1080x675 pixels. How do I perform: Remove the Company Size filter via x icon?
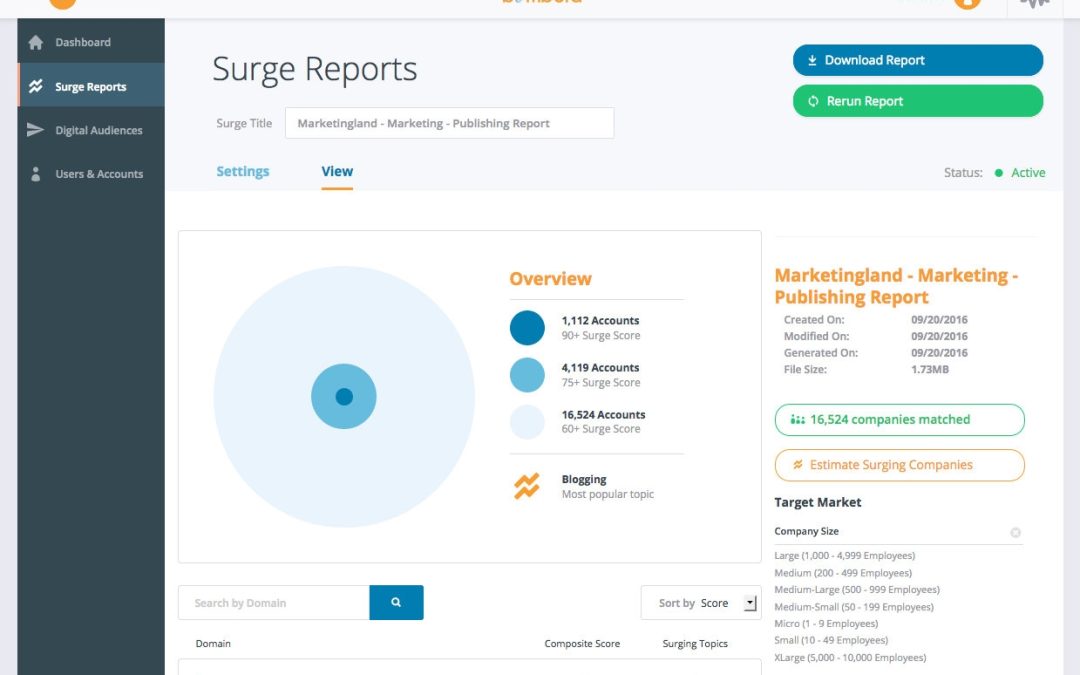tap(1015, 532)
